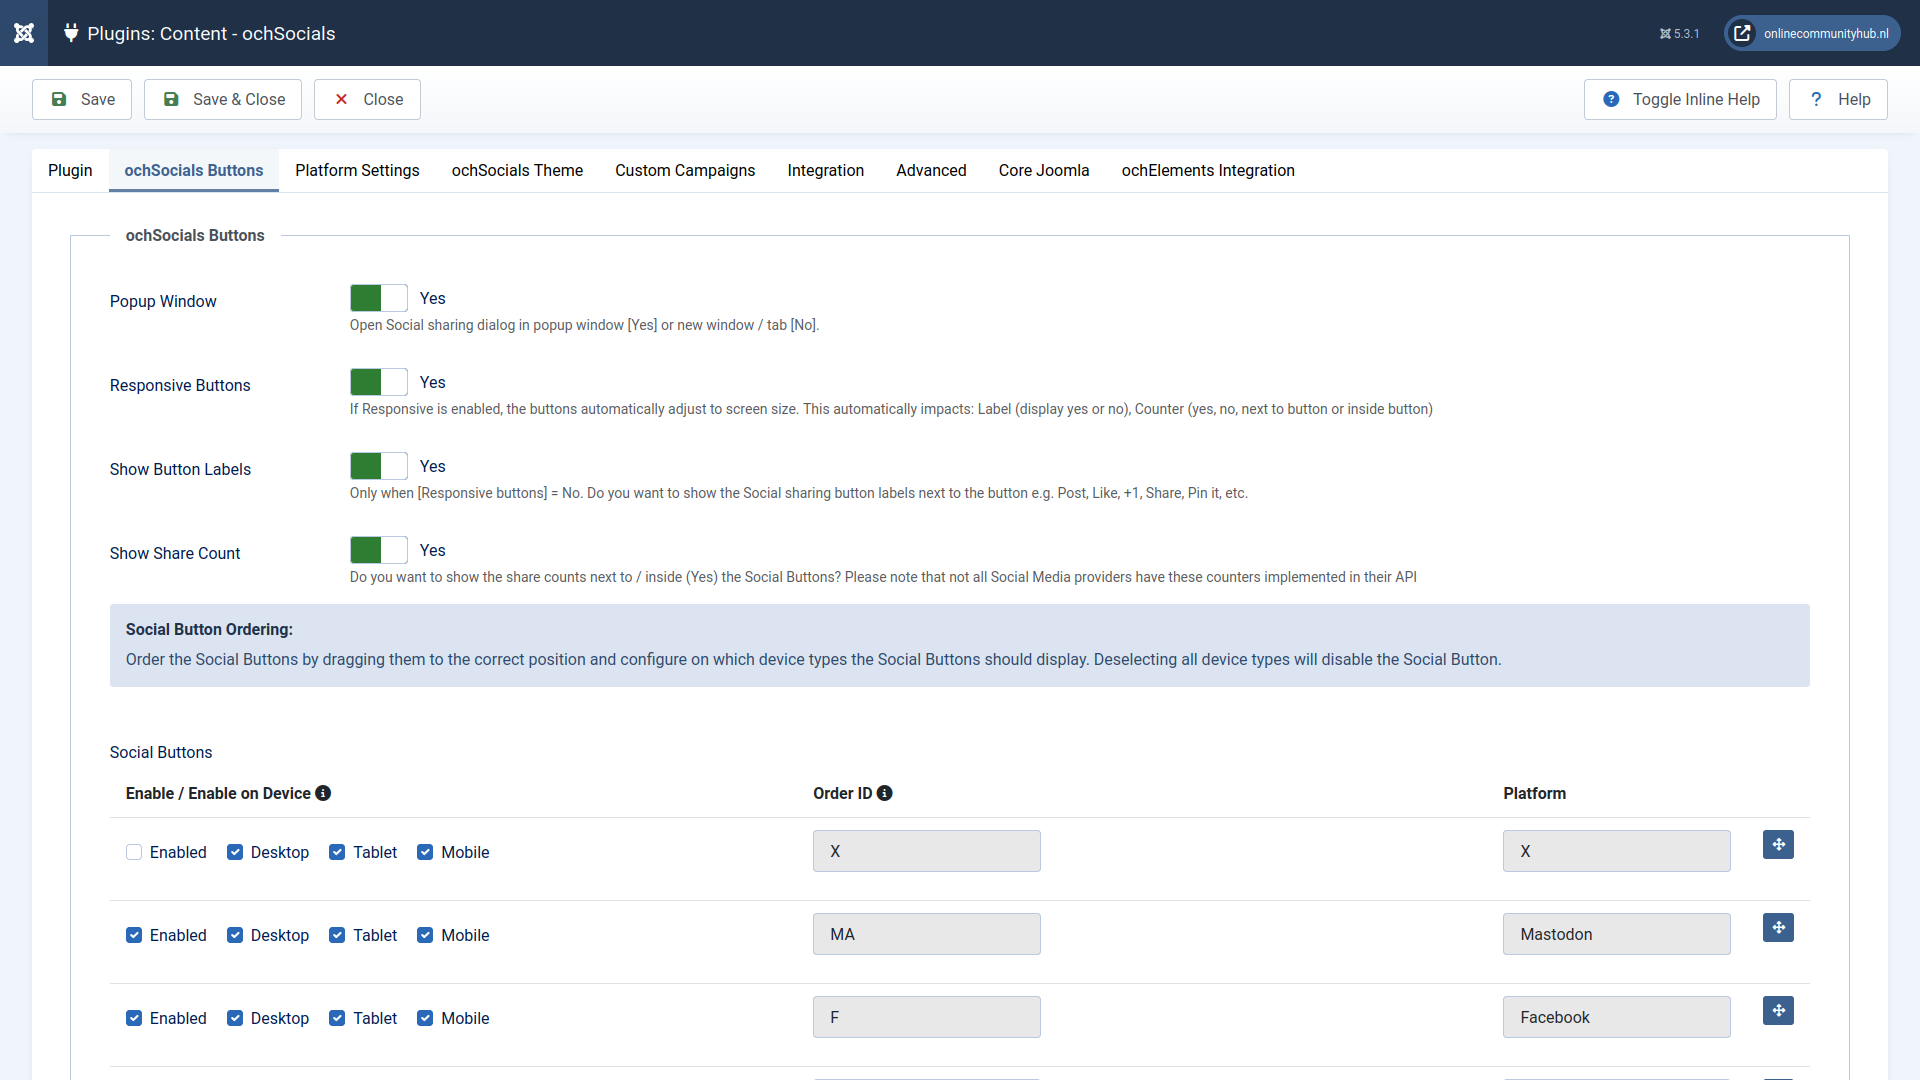Check Enabled checkbox in X row
Image resolution: width=1920 pixels, height=1080 pixels.
coord(134,852)
